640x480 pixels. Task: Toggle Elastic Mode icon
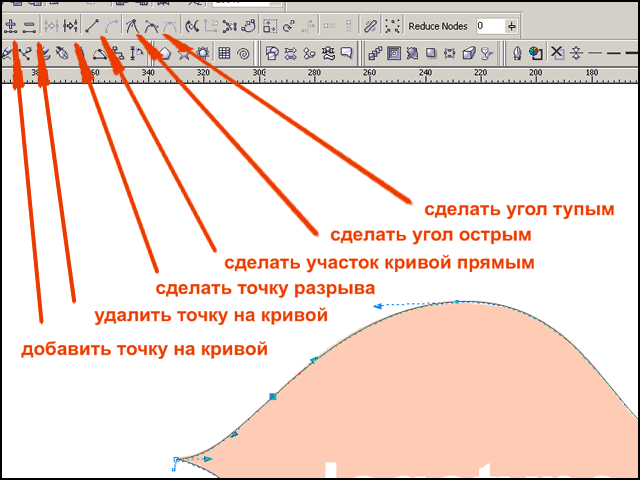coord(370,27)
